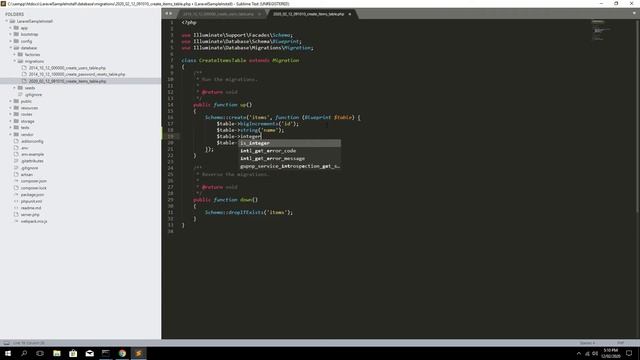
Task: Open phpunit.xml in sidebar
Action: click(31, 201)
